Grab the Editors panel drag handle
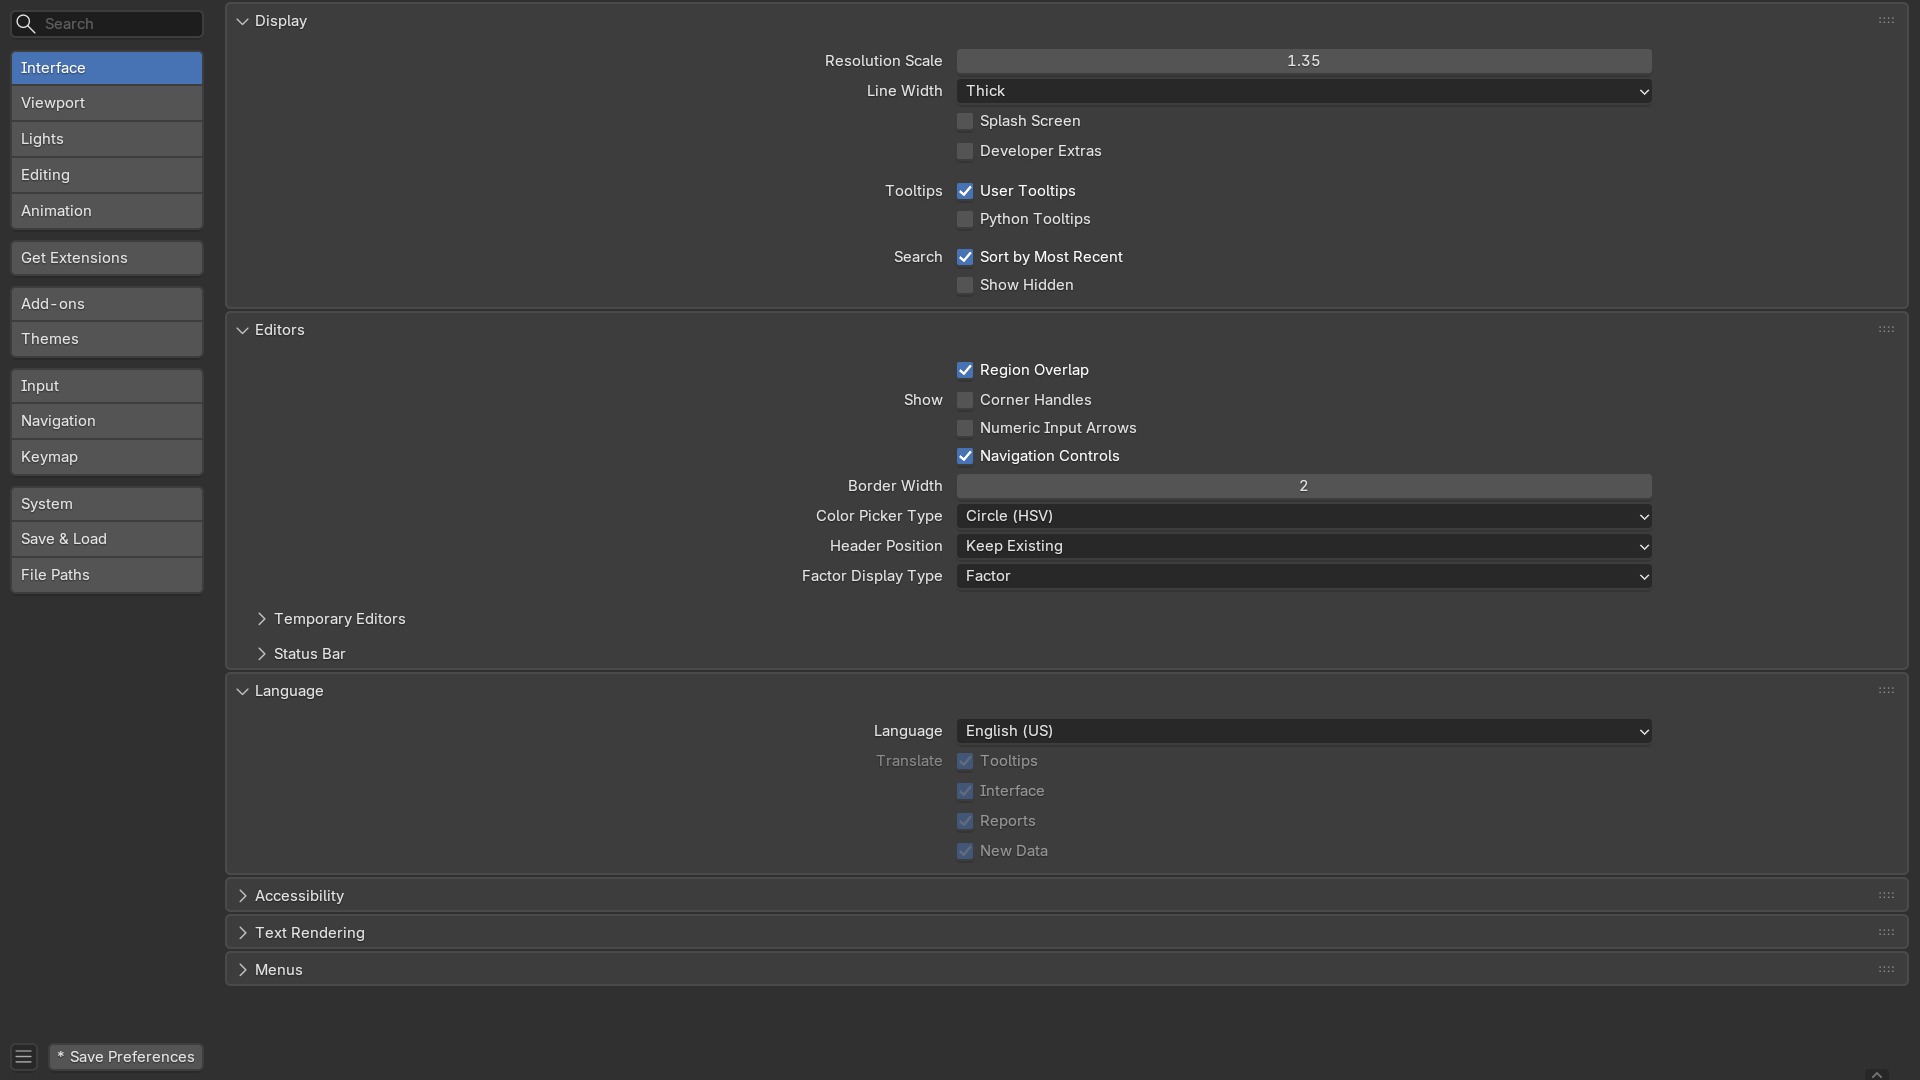This screenshot has height=1080, width=1920. 1886,330
